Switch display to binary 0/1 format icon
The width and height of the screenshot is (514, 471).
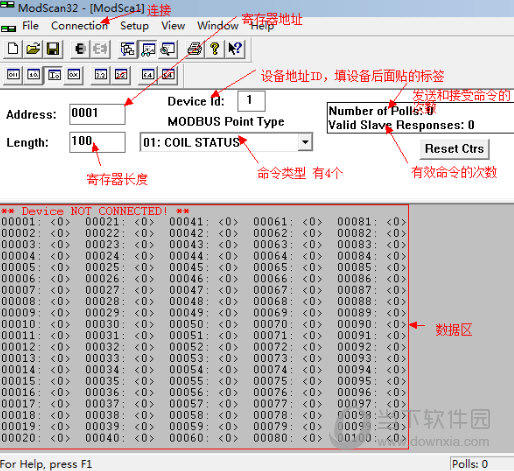13,75
